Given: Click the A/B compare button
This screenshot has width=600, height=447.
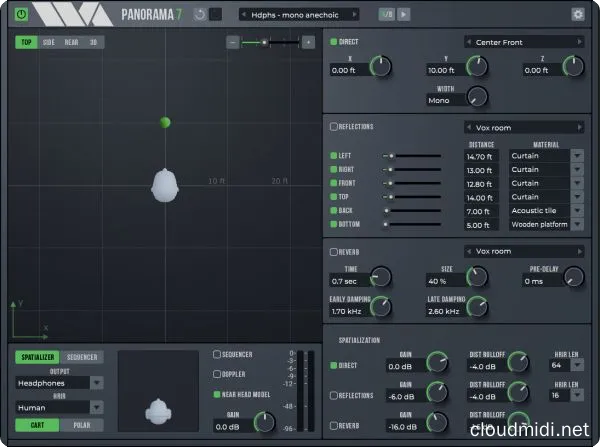Looking at the screenshot, I should [387, 15].
